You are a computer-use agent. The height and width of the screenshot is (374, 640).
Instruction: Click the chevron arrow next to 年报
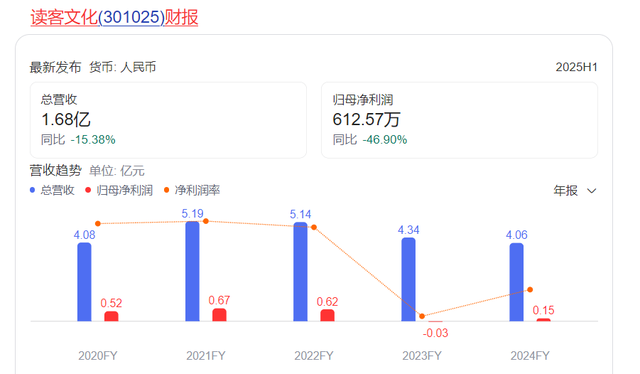(x=591, y=191)
